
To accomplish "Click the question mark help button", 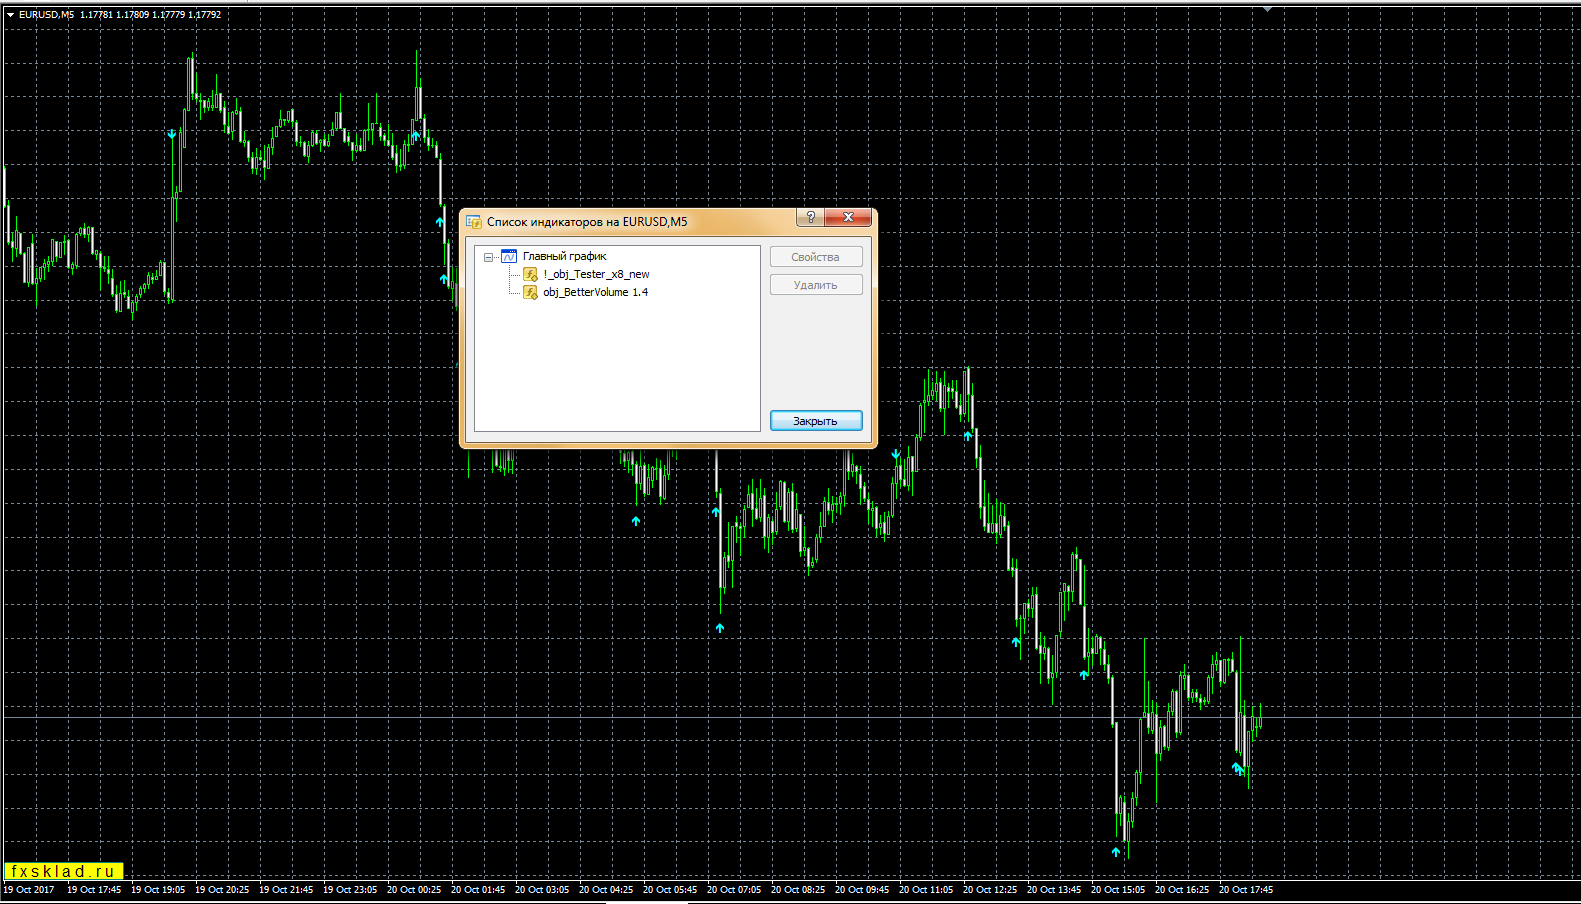I will tap(810, 217).
